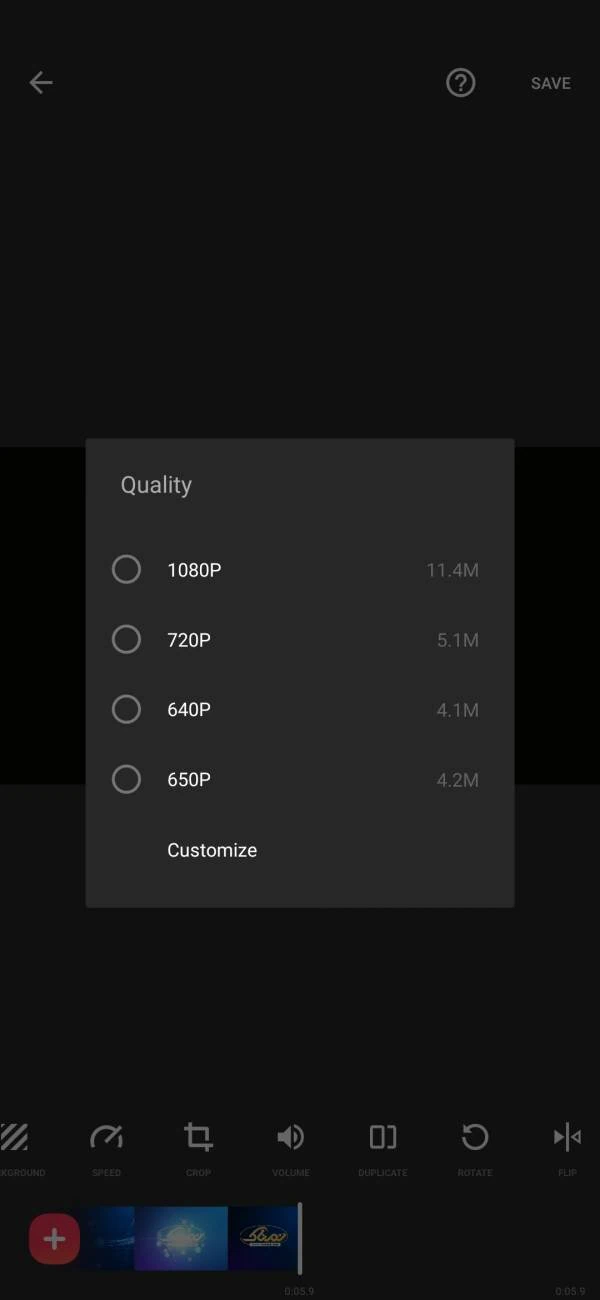Open the help question mark icon
600x1300 pixels.
coord(460,83)
